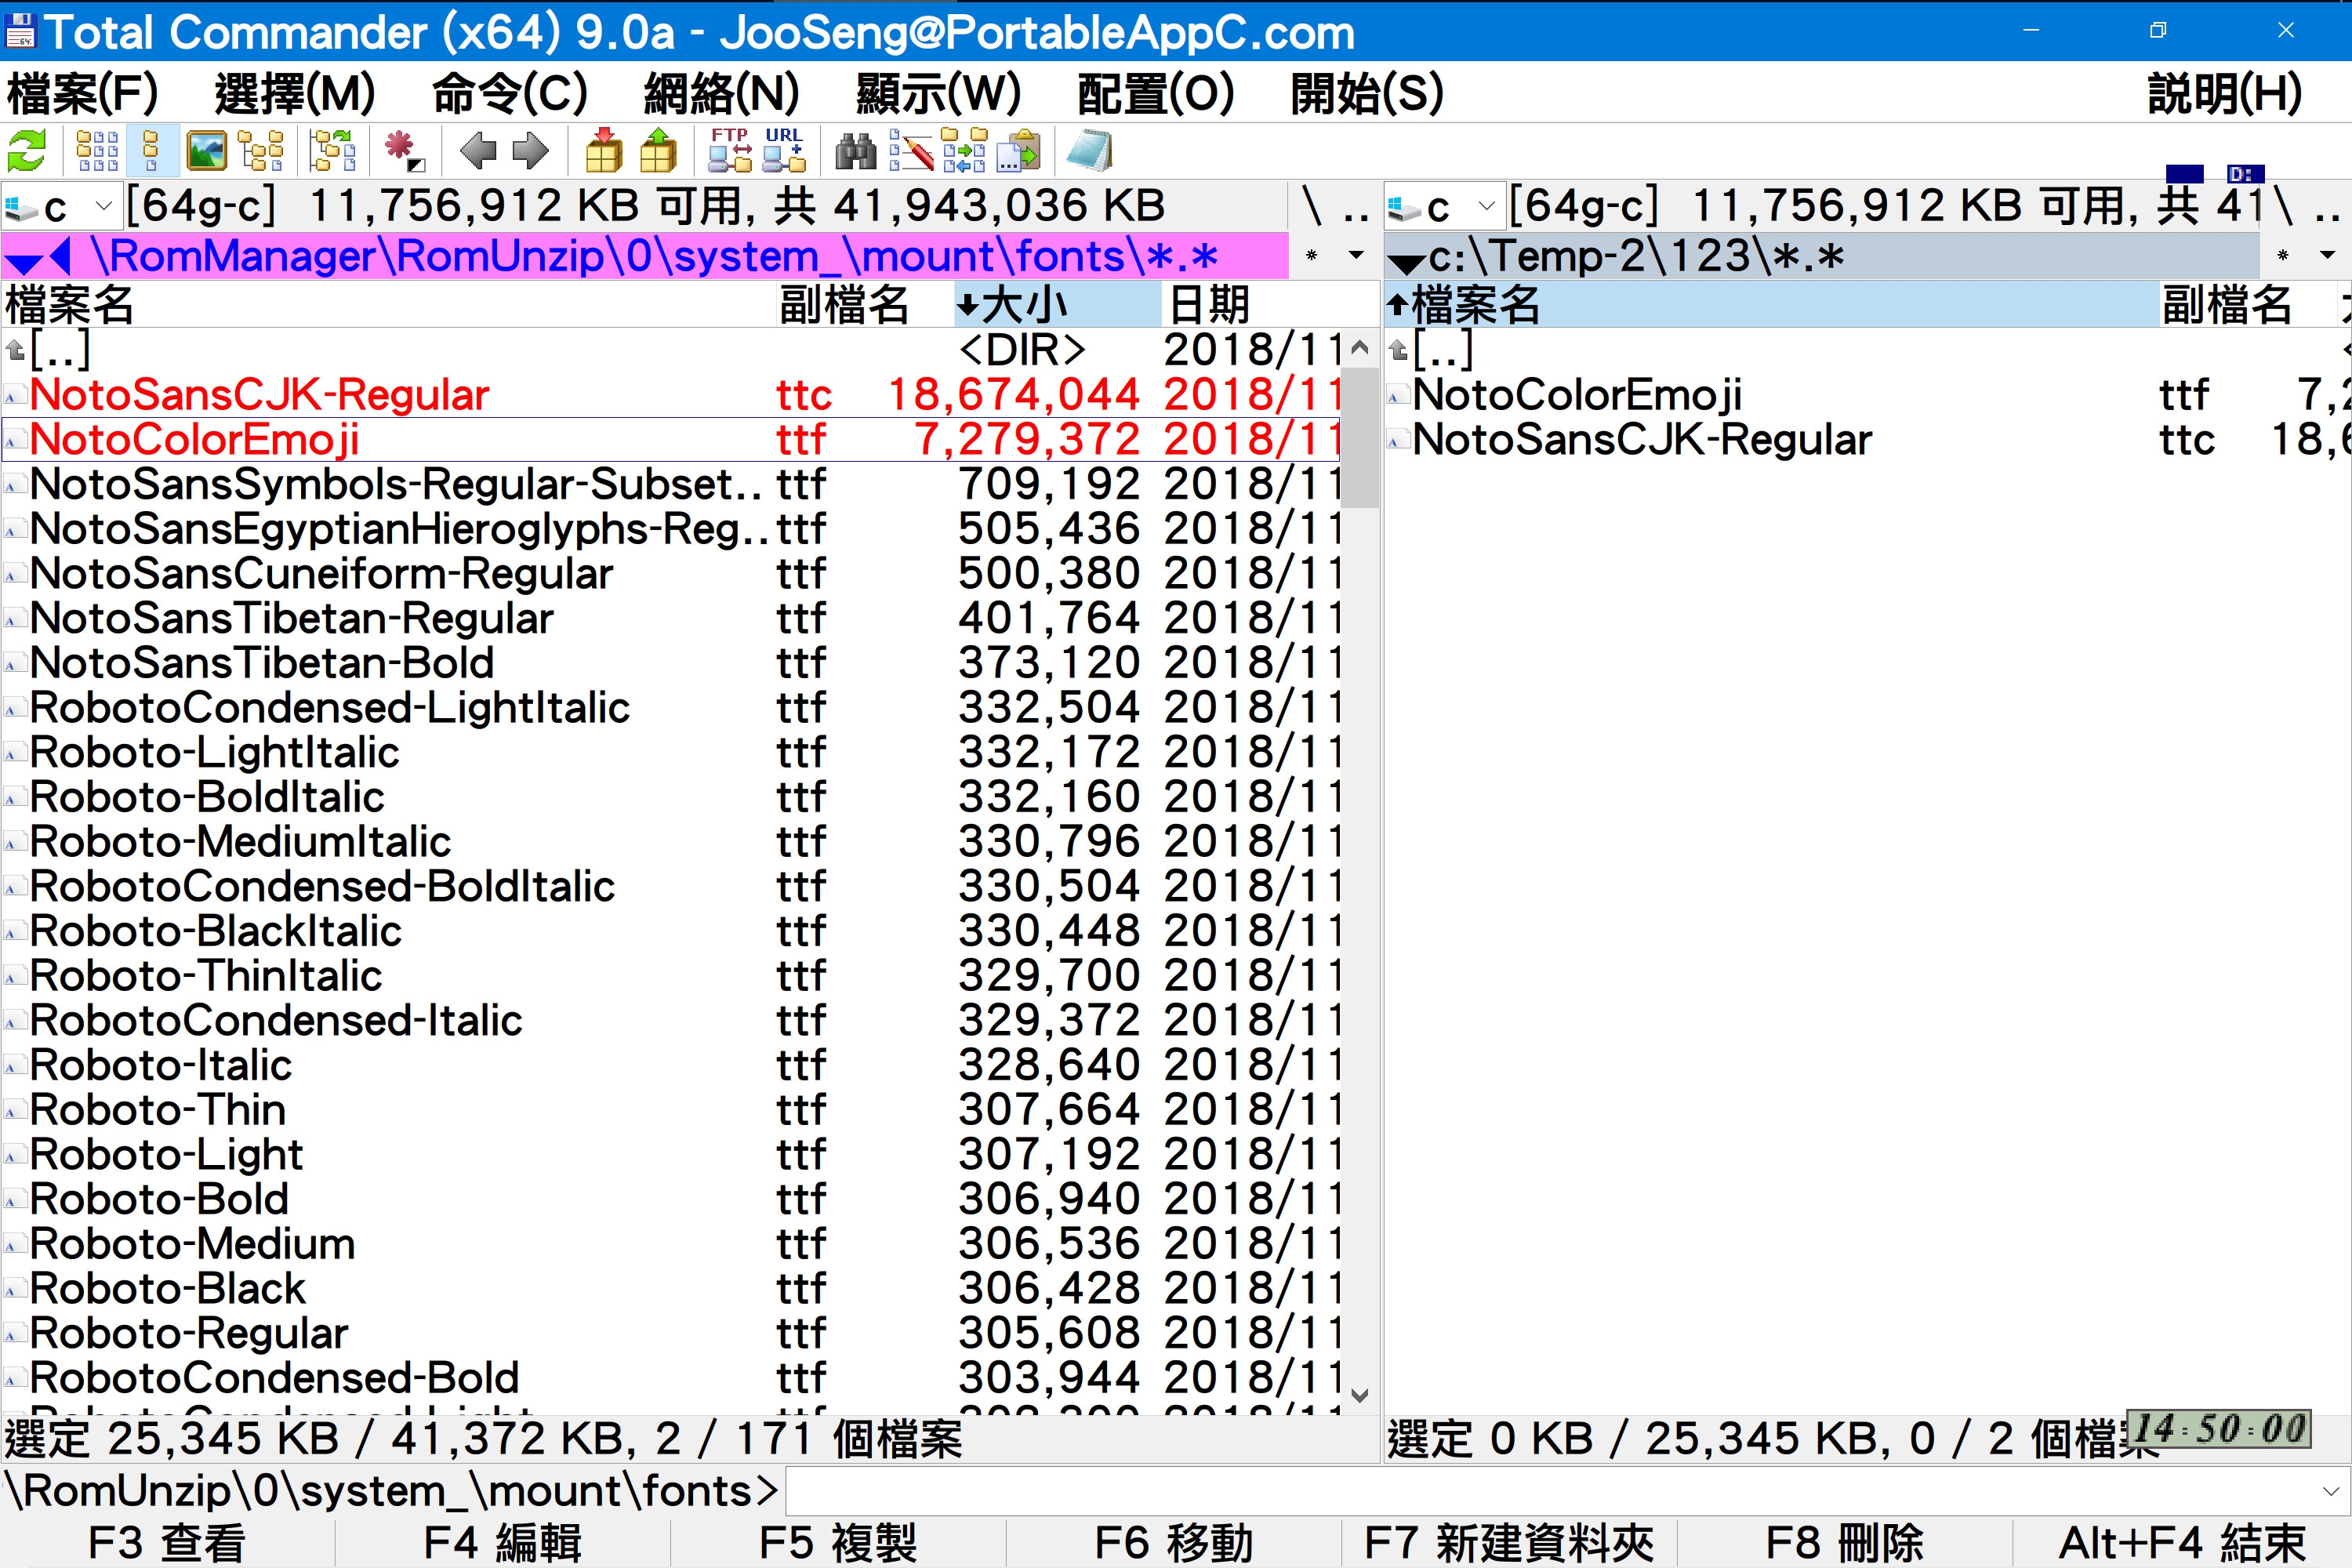
Task: Open the 檔案(F) menu
Action: click(82, 94)
